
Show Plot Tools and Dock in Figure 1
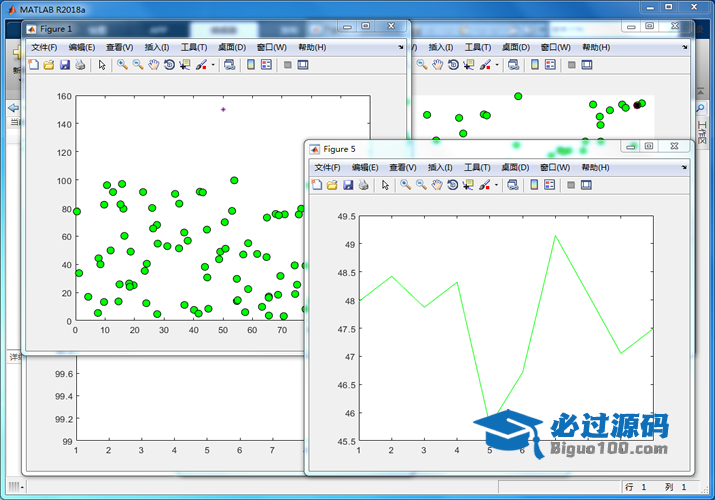(303, 65)
